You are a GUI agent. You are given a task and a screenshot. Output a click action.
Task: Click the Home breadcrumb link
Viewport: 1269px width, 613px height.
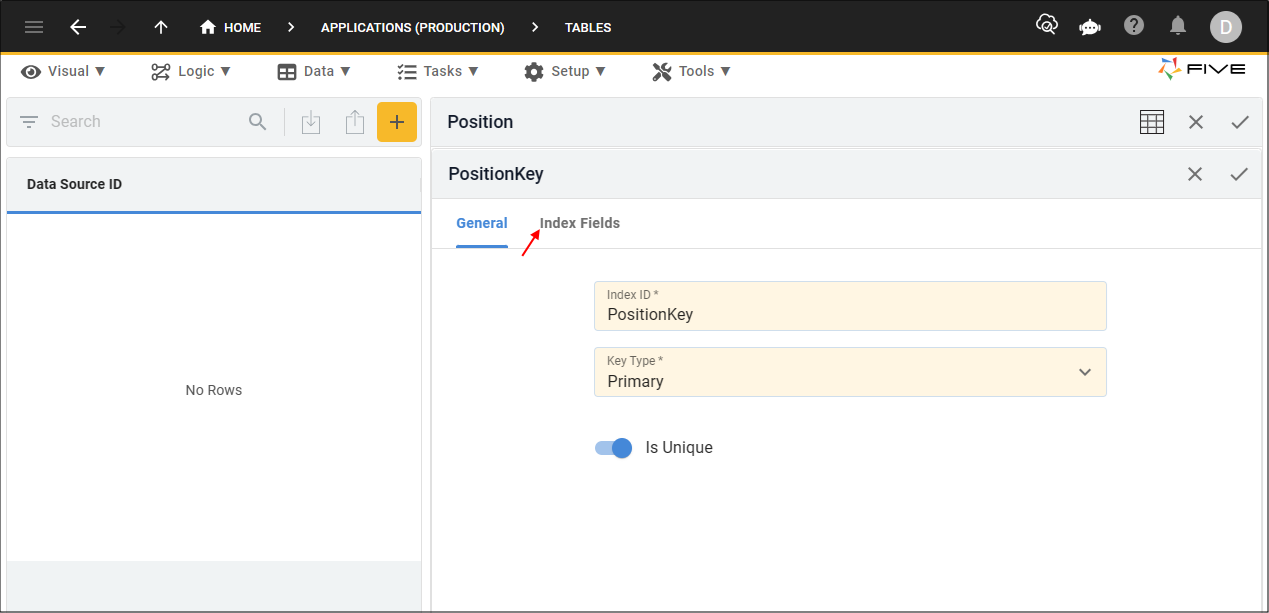pos(231,27)
